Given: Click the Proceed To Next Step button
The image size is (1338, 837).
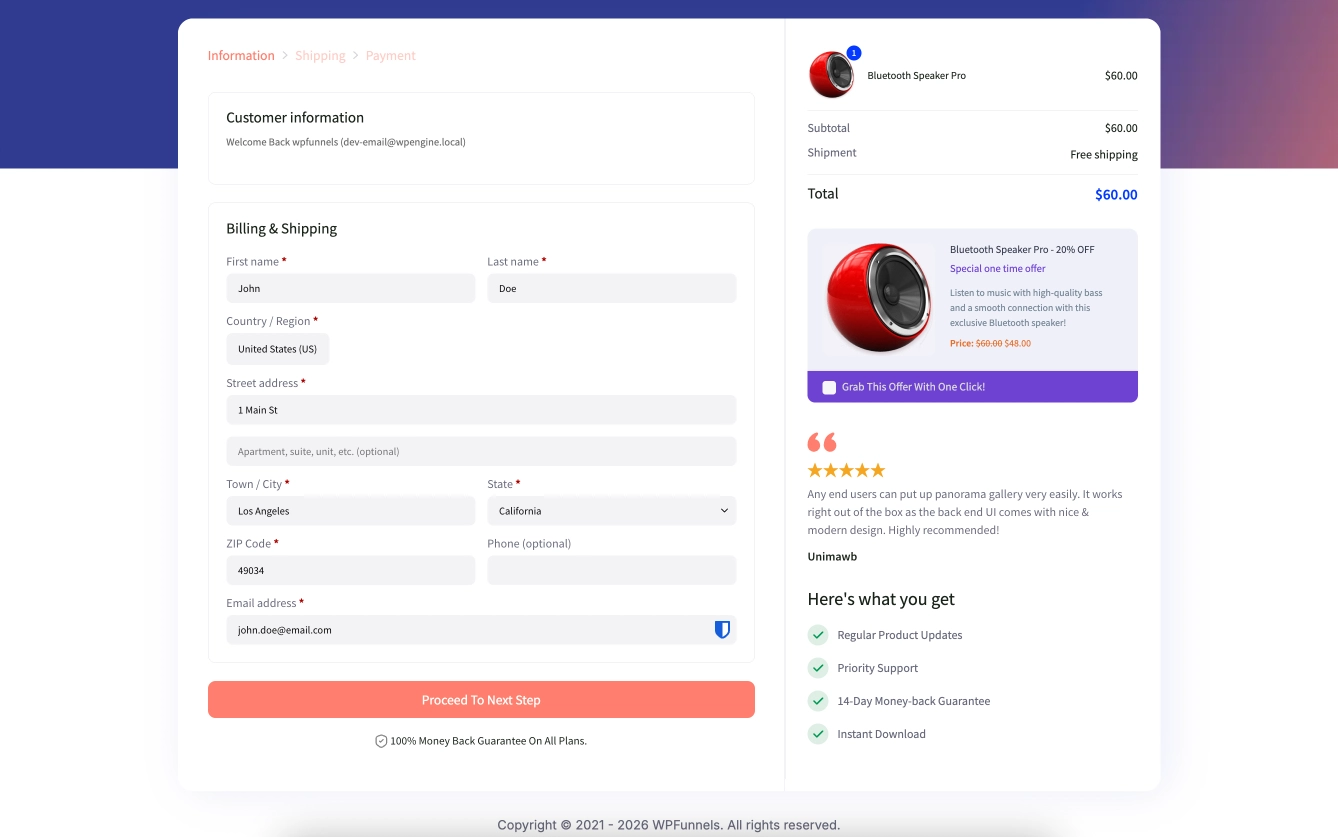Looking at the screenshot, I should pyautogui.click(x=481, y=699).
